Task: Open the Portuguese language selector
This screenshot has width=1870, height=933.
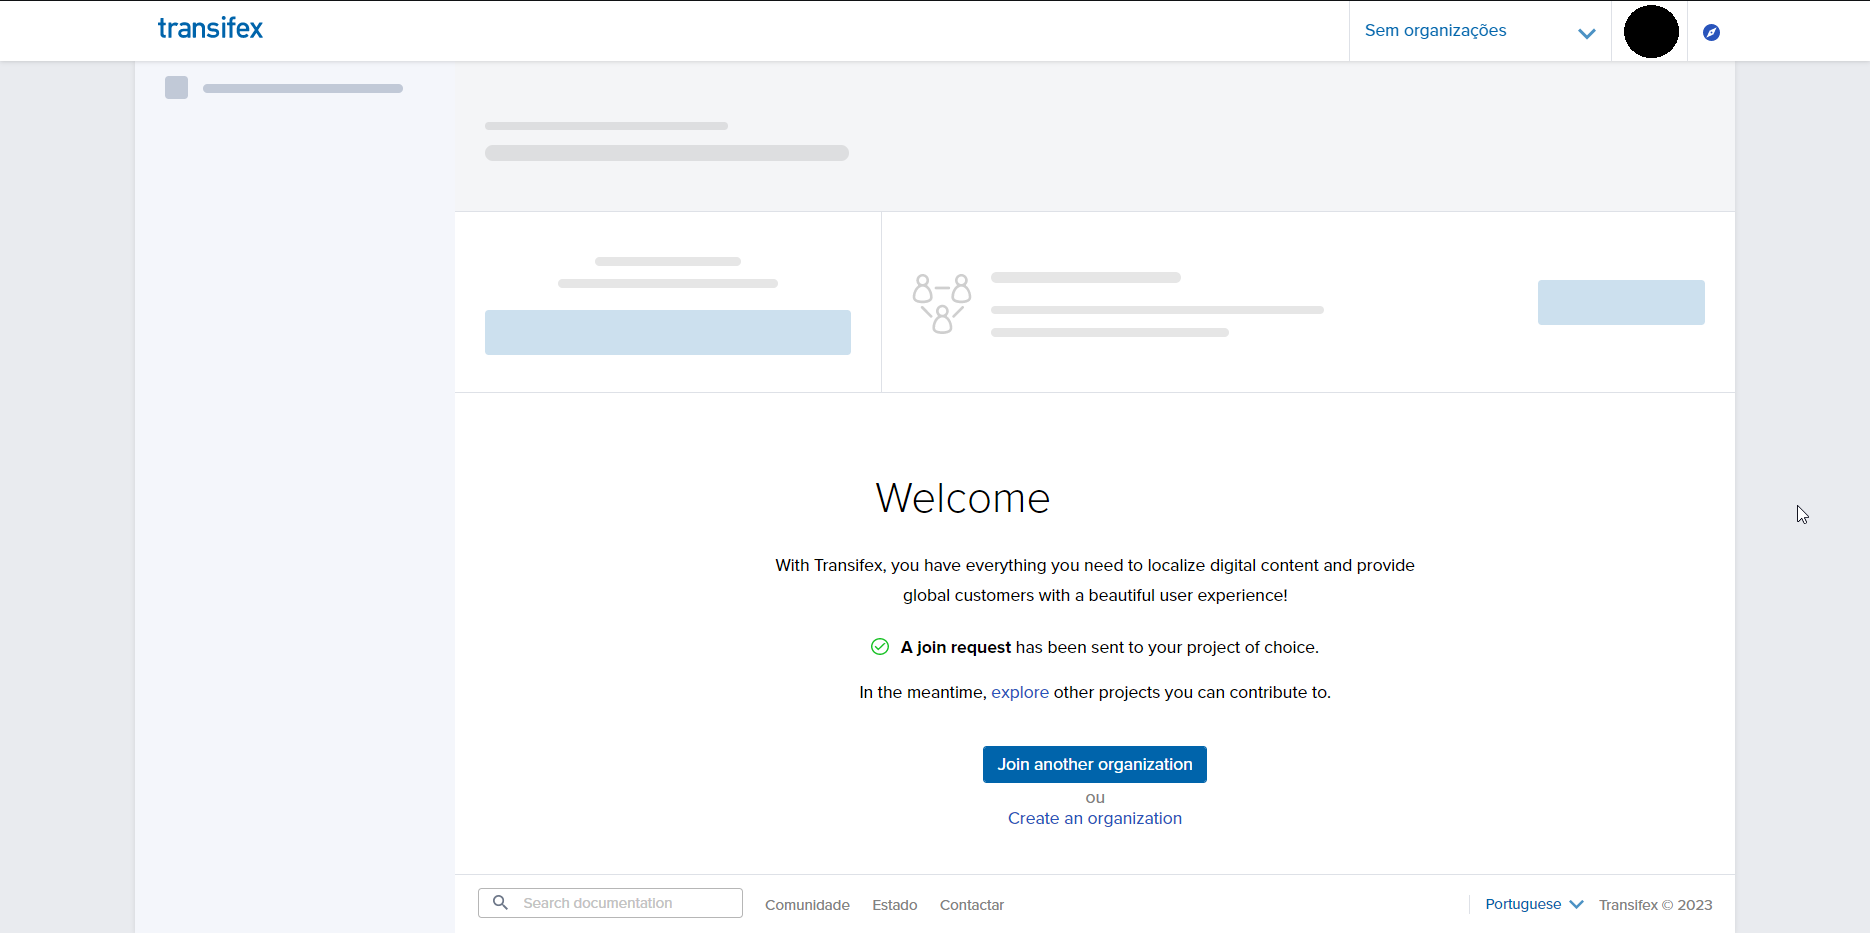Action: pos(1522,904)
